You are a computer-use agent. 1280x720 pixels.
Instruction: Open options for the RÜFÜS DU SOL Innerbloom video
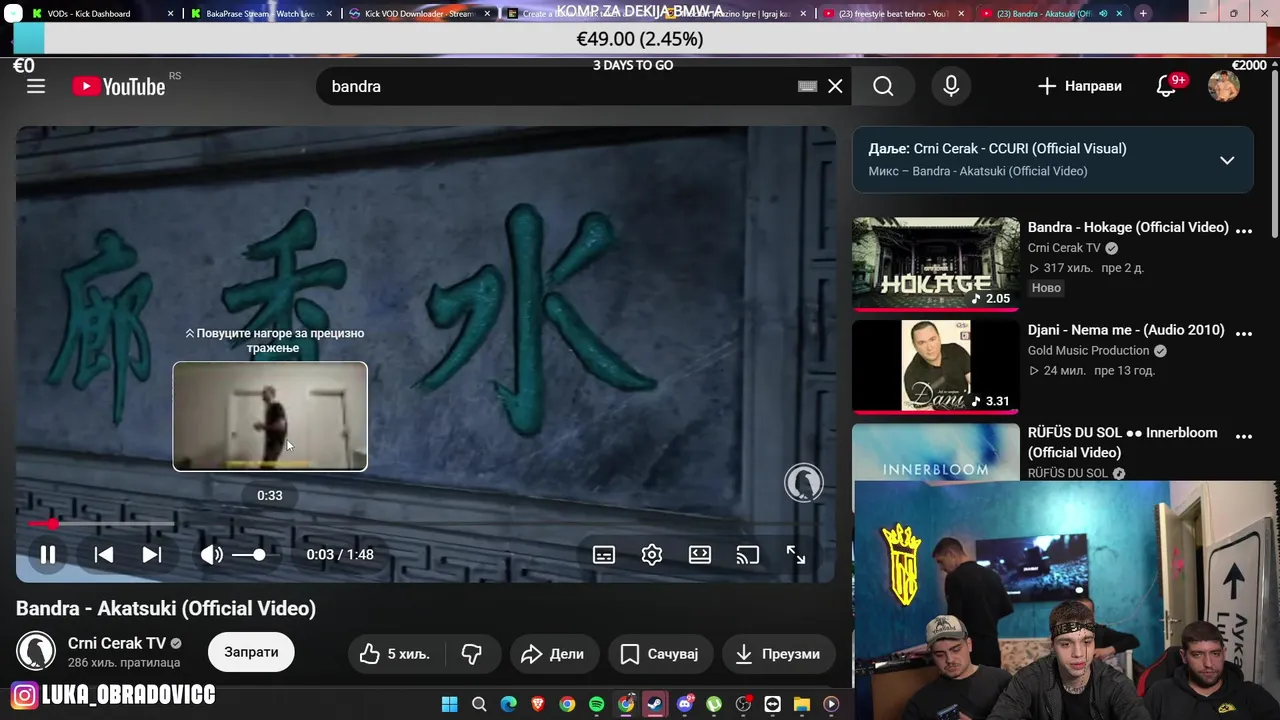(x=1244, y=436)
